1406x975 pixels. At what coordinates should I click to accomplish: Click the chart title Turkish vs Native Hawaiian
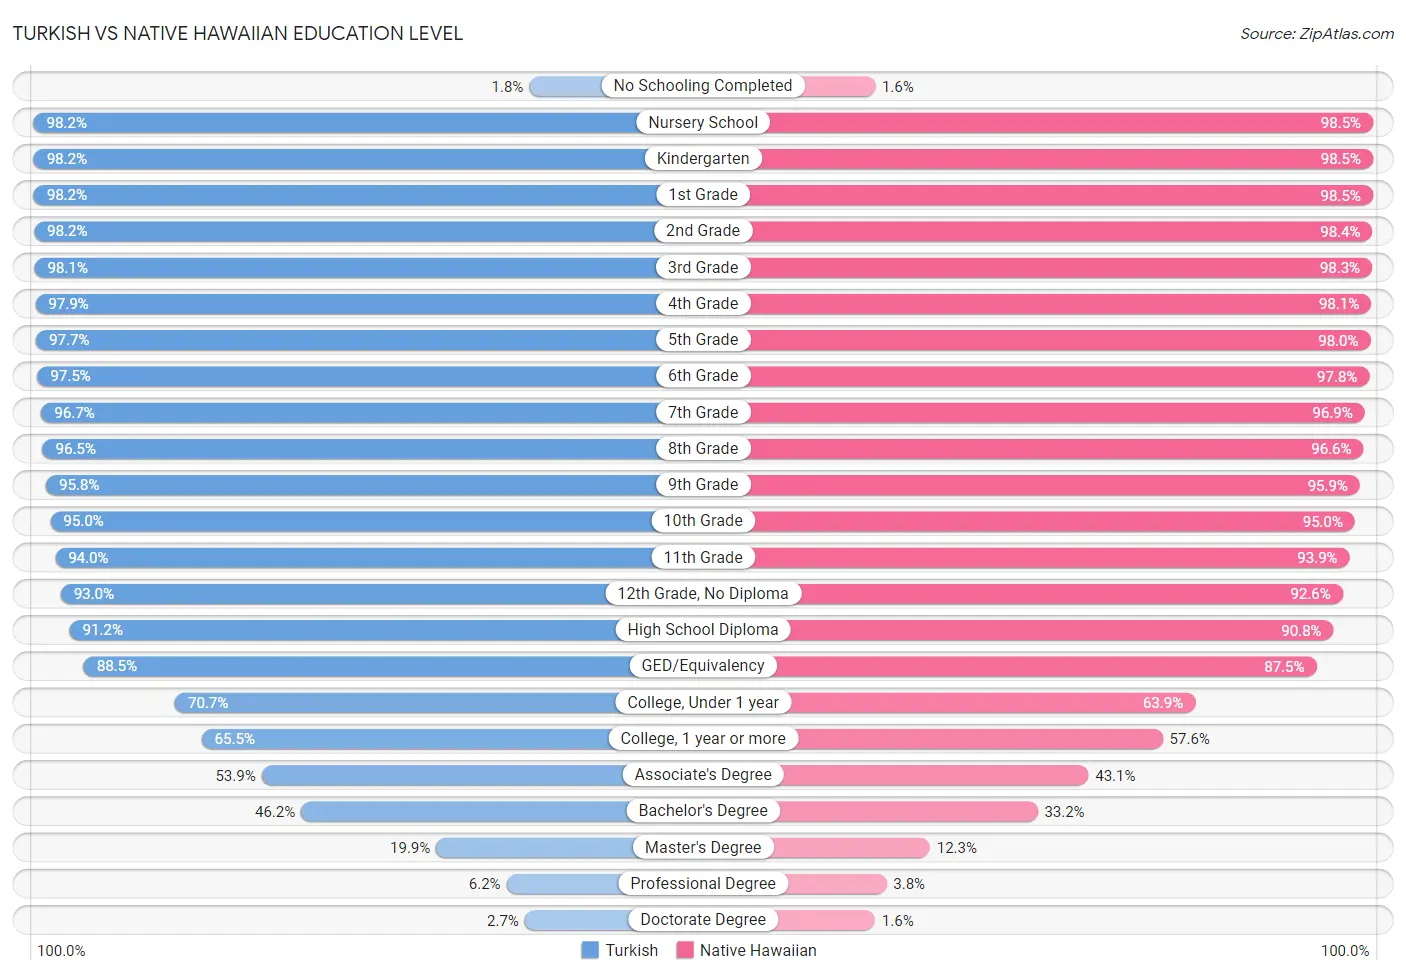(x=238, y=33)
